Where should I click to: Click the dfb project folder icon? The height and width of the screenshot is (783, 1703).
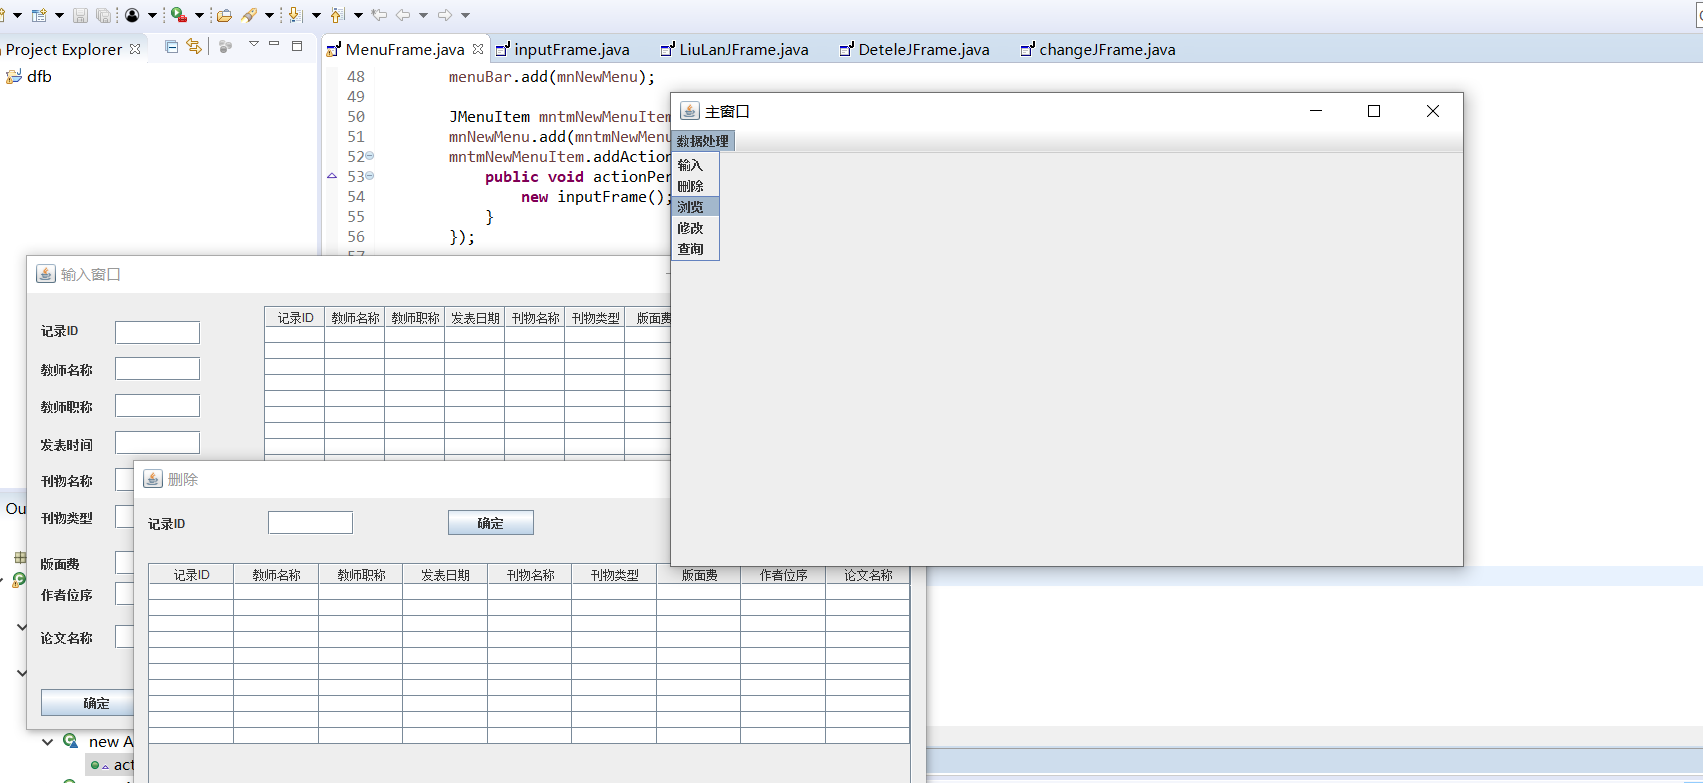[14, 76]
